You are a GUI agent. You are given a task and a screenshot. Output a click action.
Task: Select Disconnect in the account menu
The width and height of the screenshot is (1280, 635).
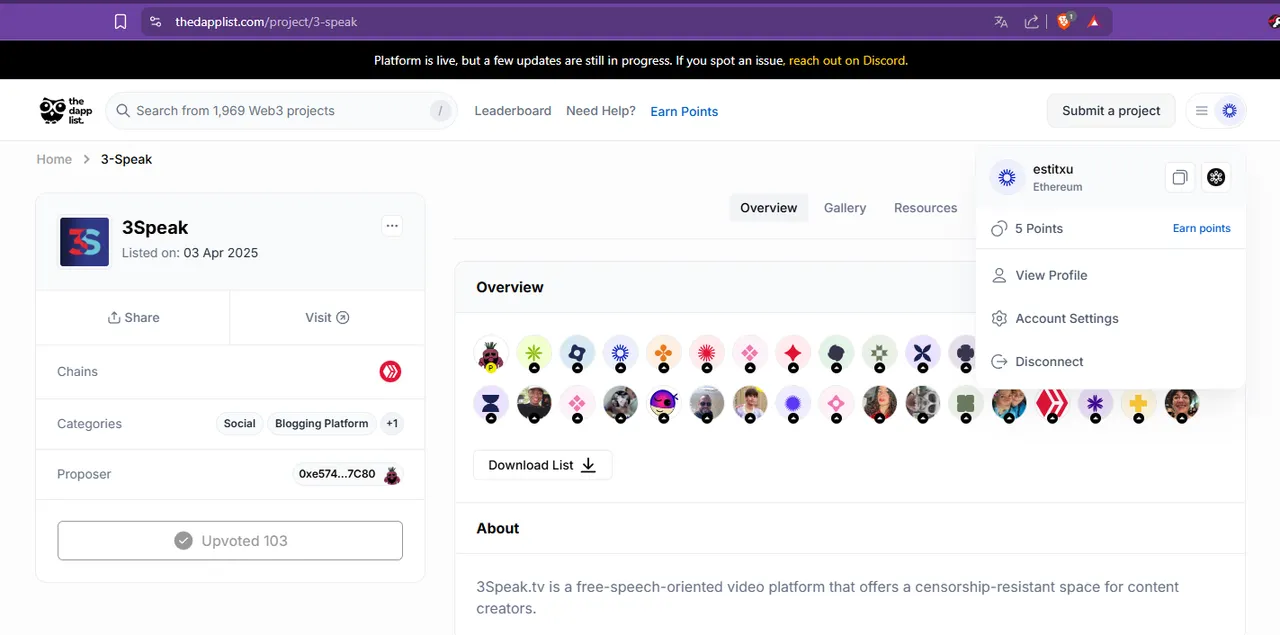tap(1049, 361)
